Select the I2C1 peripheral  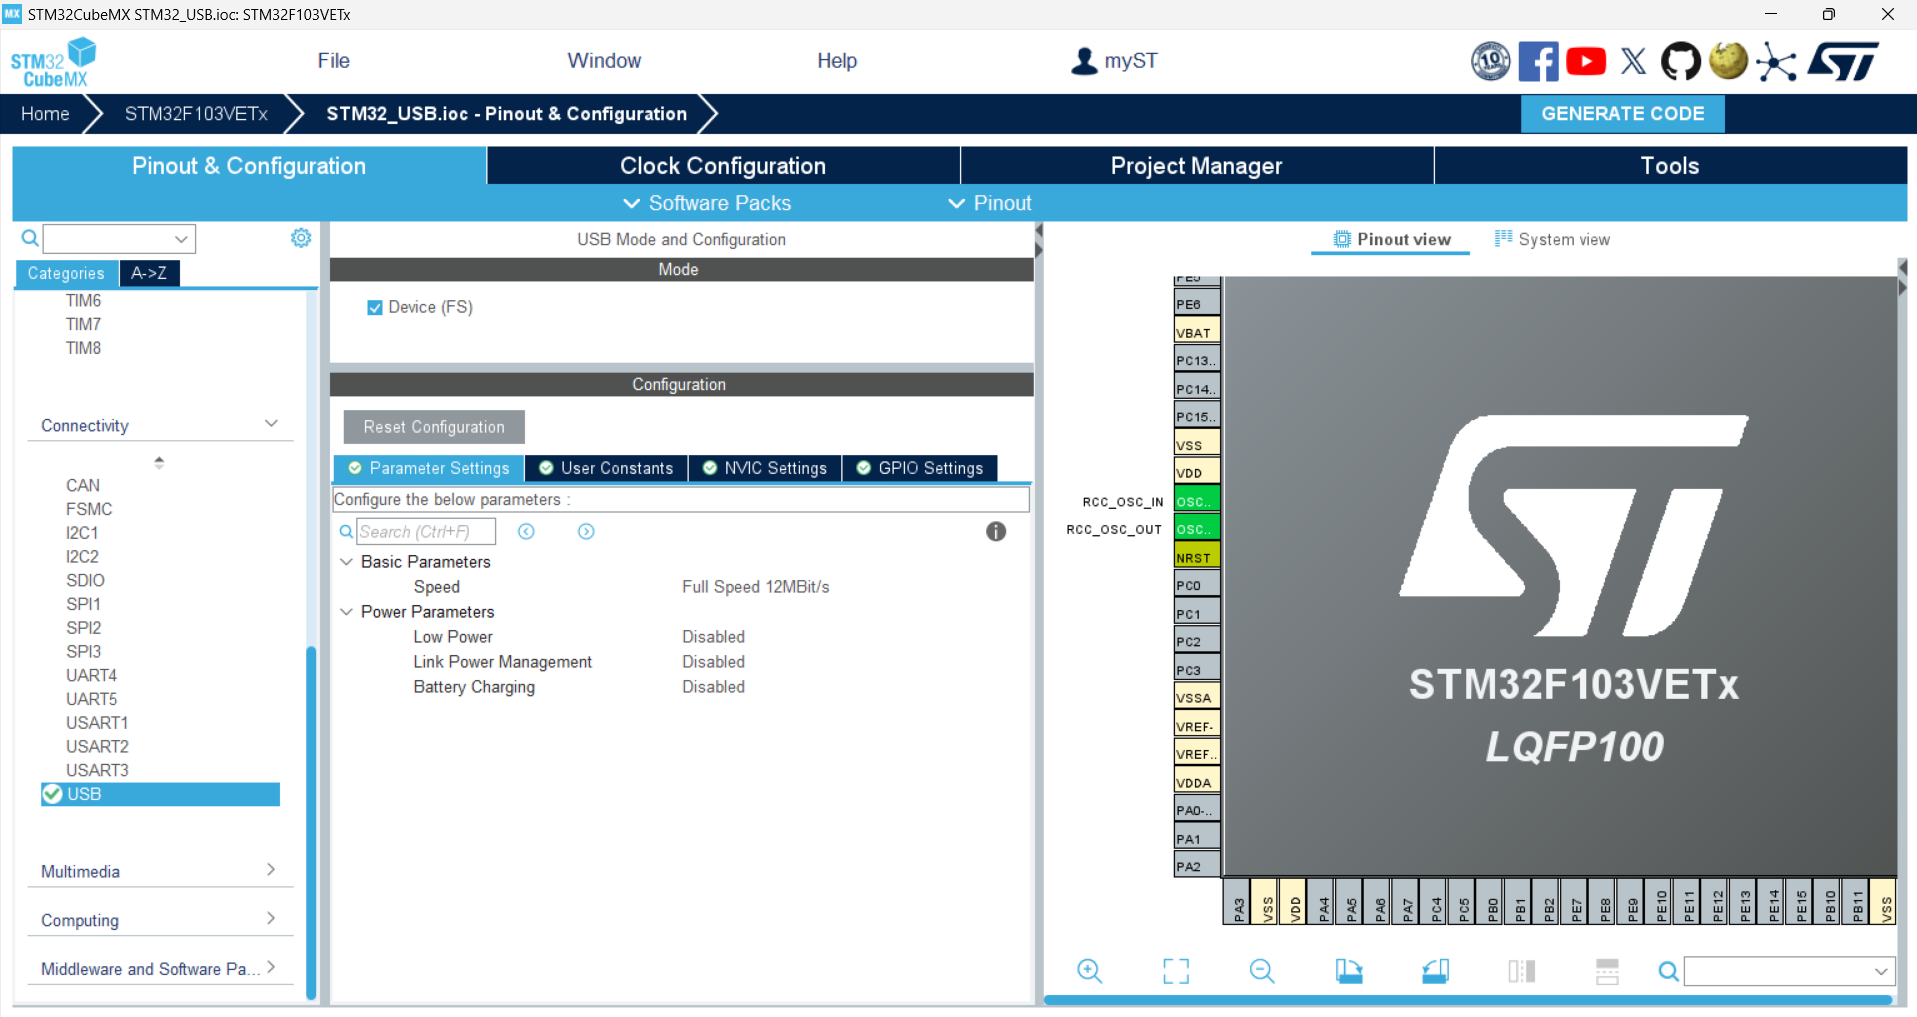(82, 533)
